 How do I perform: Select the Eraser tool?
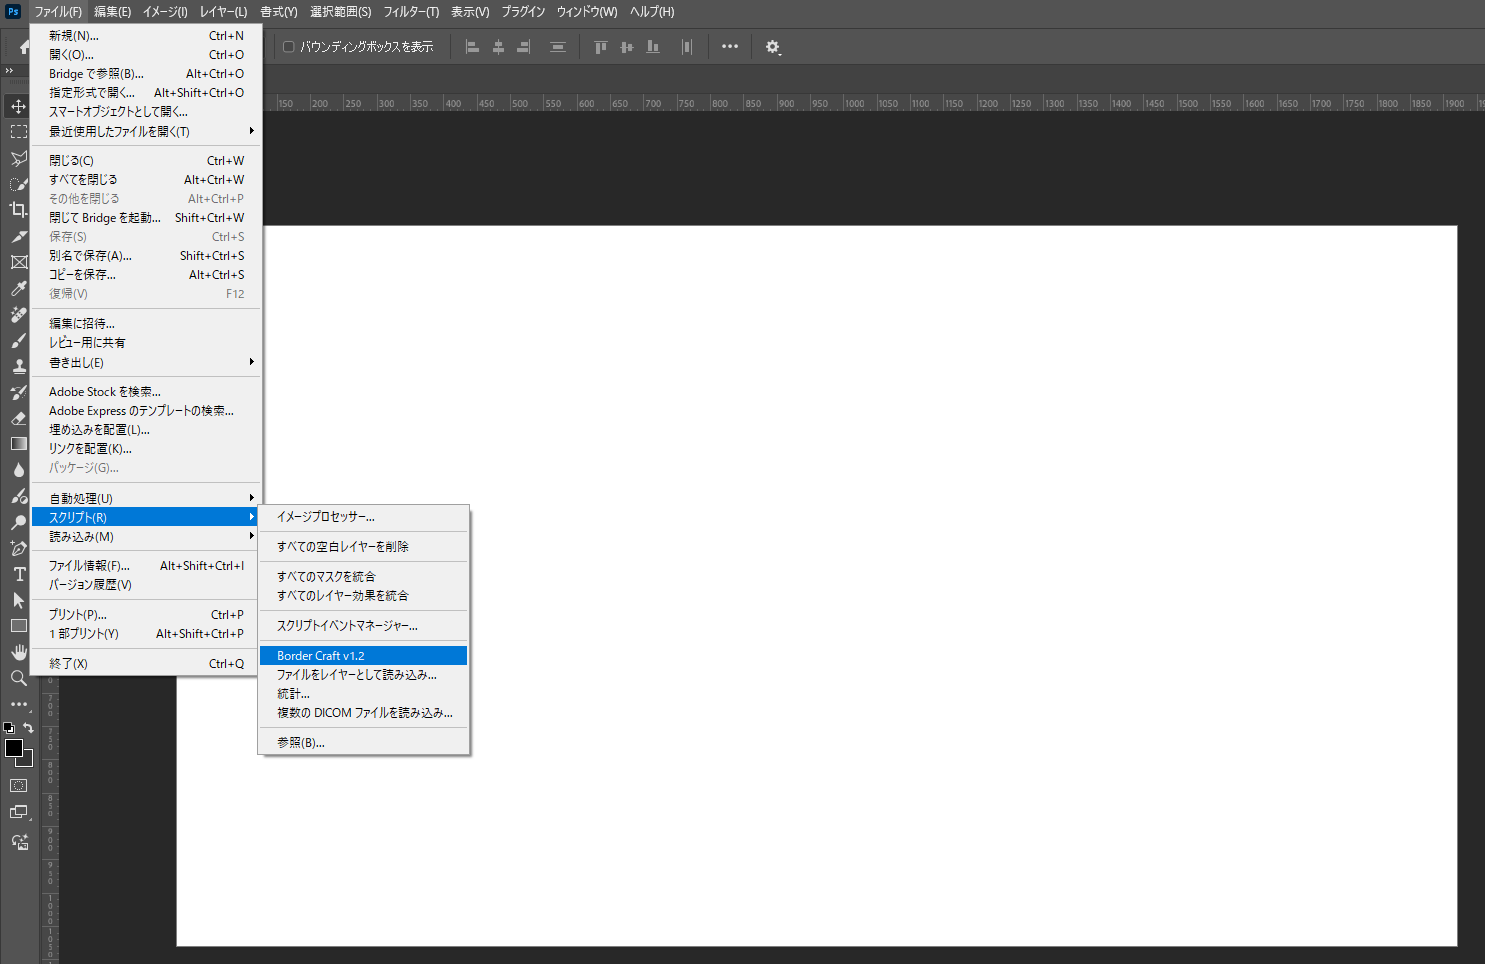point(18,418)
